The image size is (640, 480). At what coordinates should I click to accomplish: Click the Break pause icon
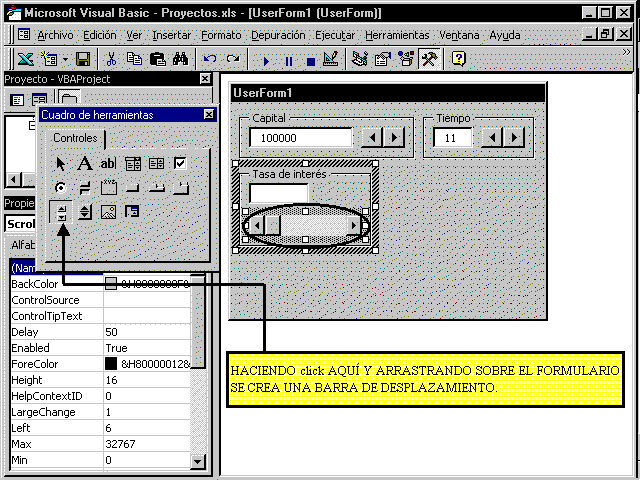click(289, 61)
